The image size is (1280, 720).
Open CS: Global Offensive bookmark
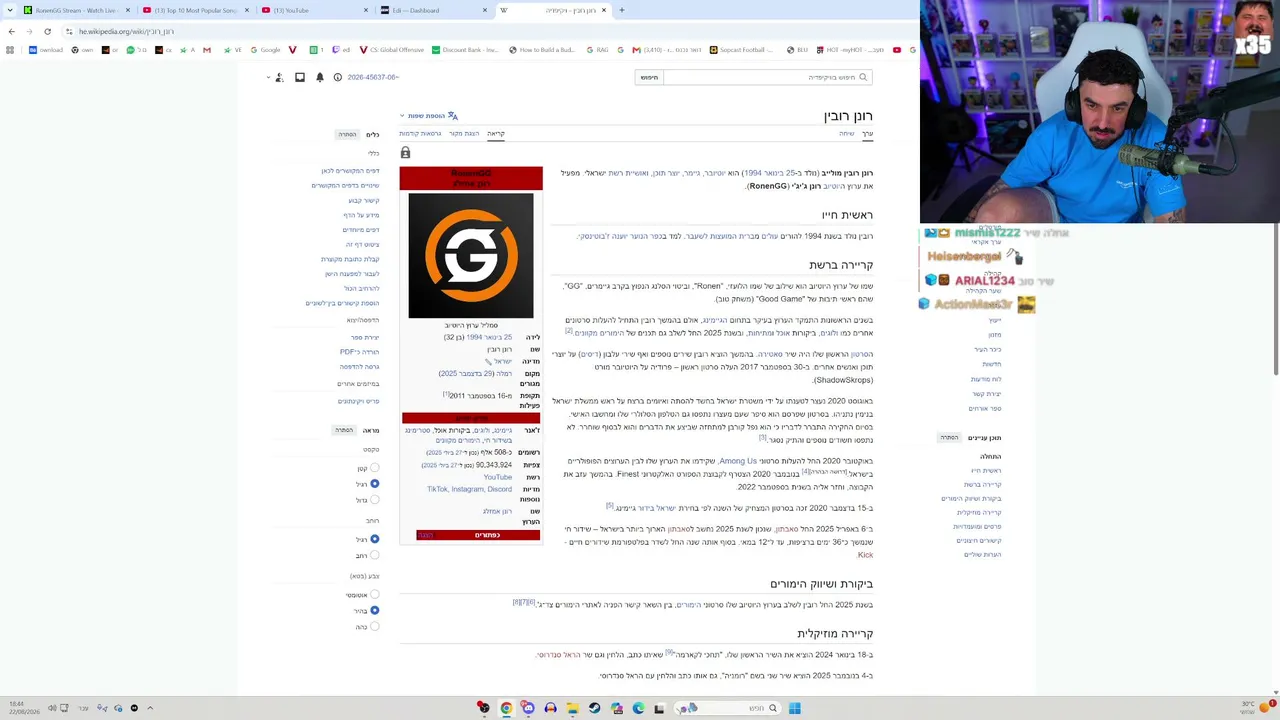(x=392, y=50)
